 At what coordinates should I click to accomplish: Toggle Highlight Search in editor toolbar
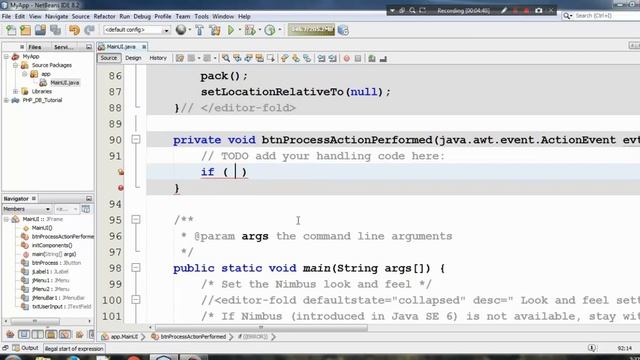coord(259,58)
